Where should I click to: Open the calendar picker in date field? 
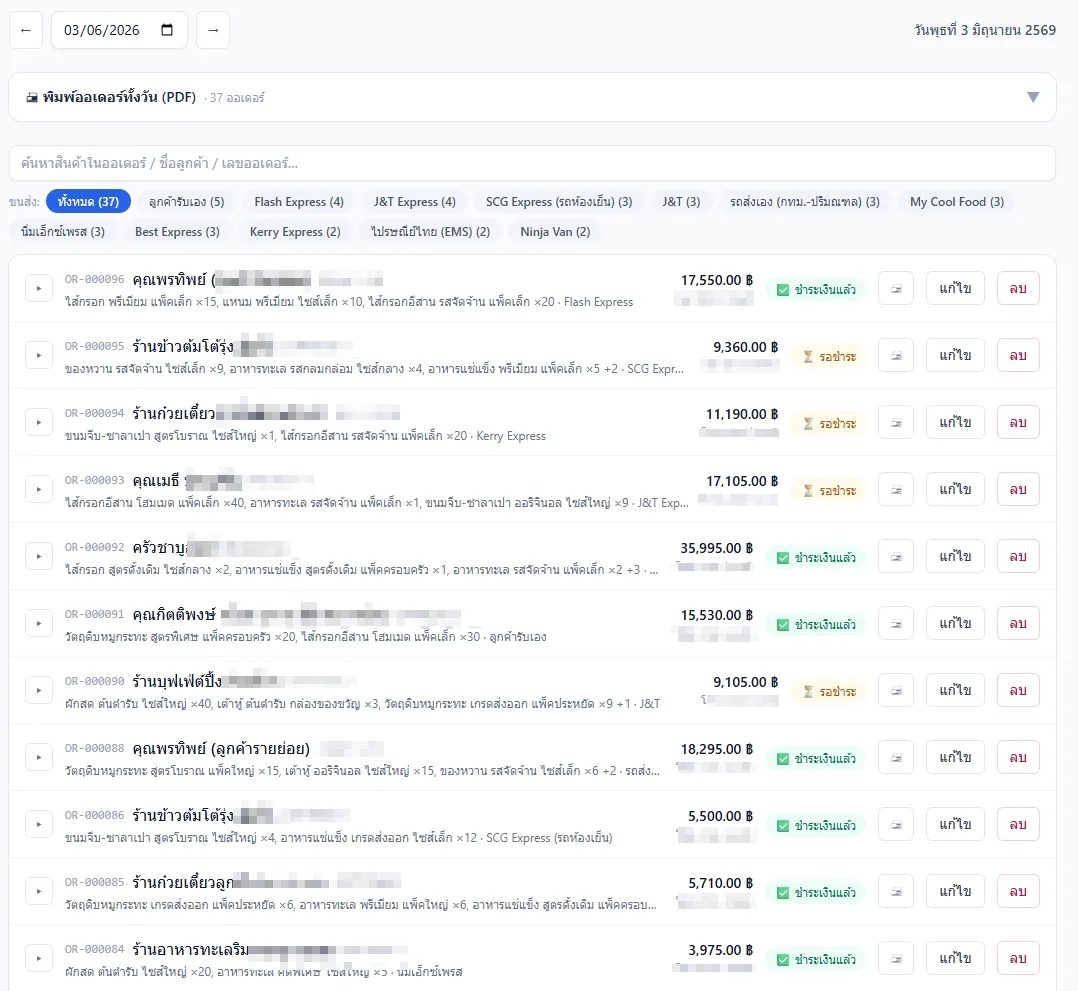point(167,30)
